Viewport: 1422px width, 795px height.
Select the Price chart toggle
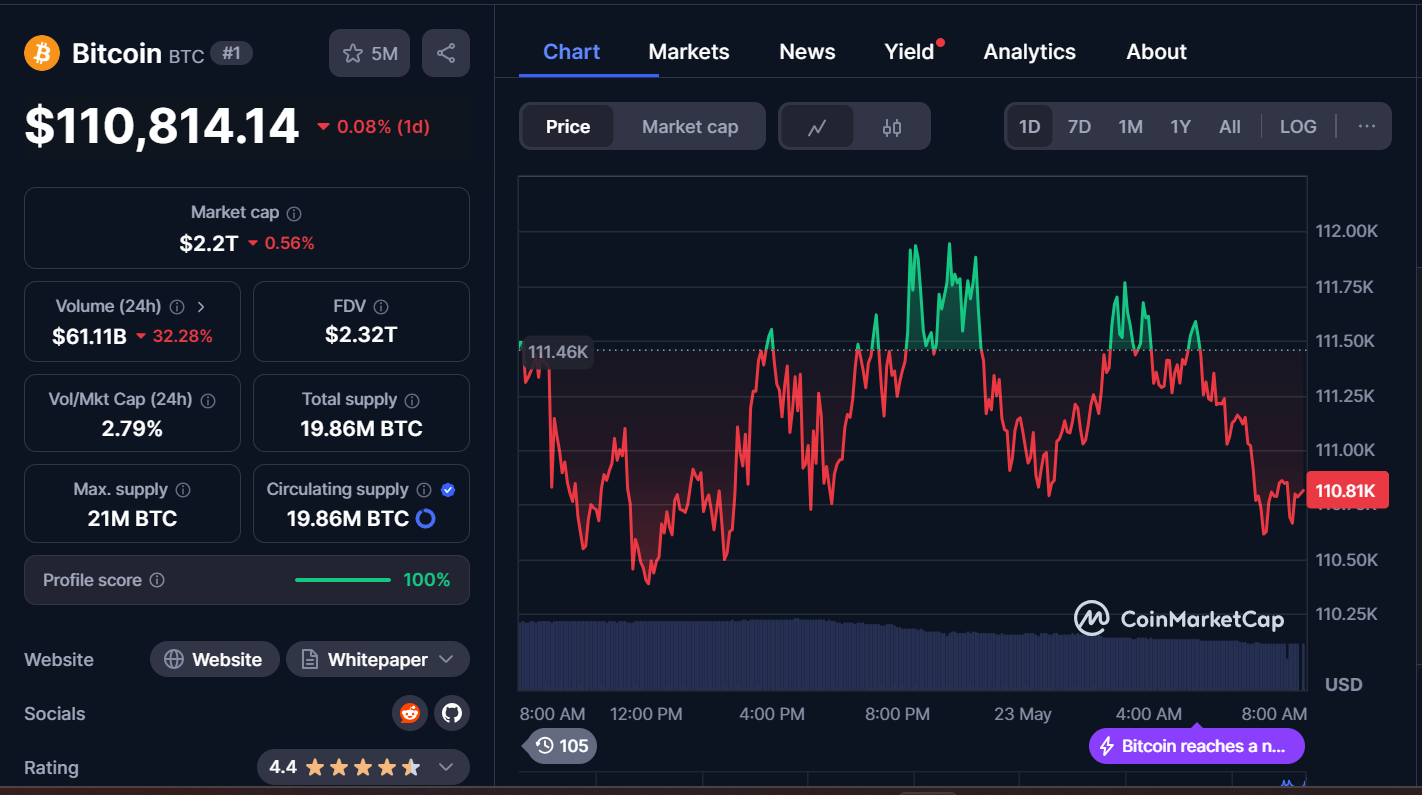(568, 127)
